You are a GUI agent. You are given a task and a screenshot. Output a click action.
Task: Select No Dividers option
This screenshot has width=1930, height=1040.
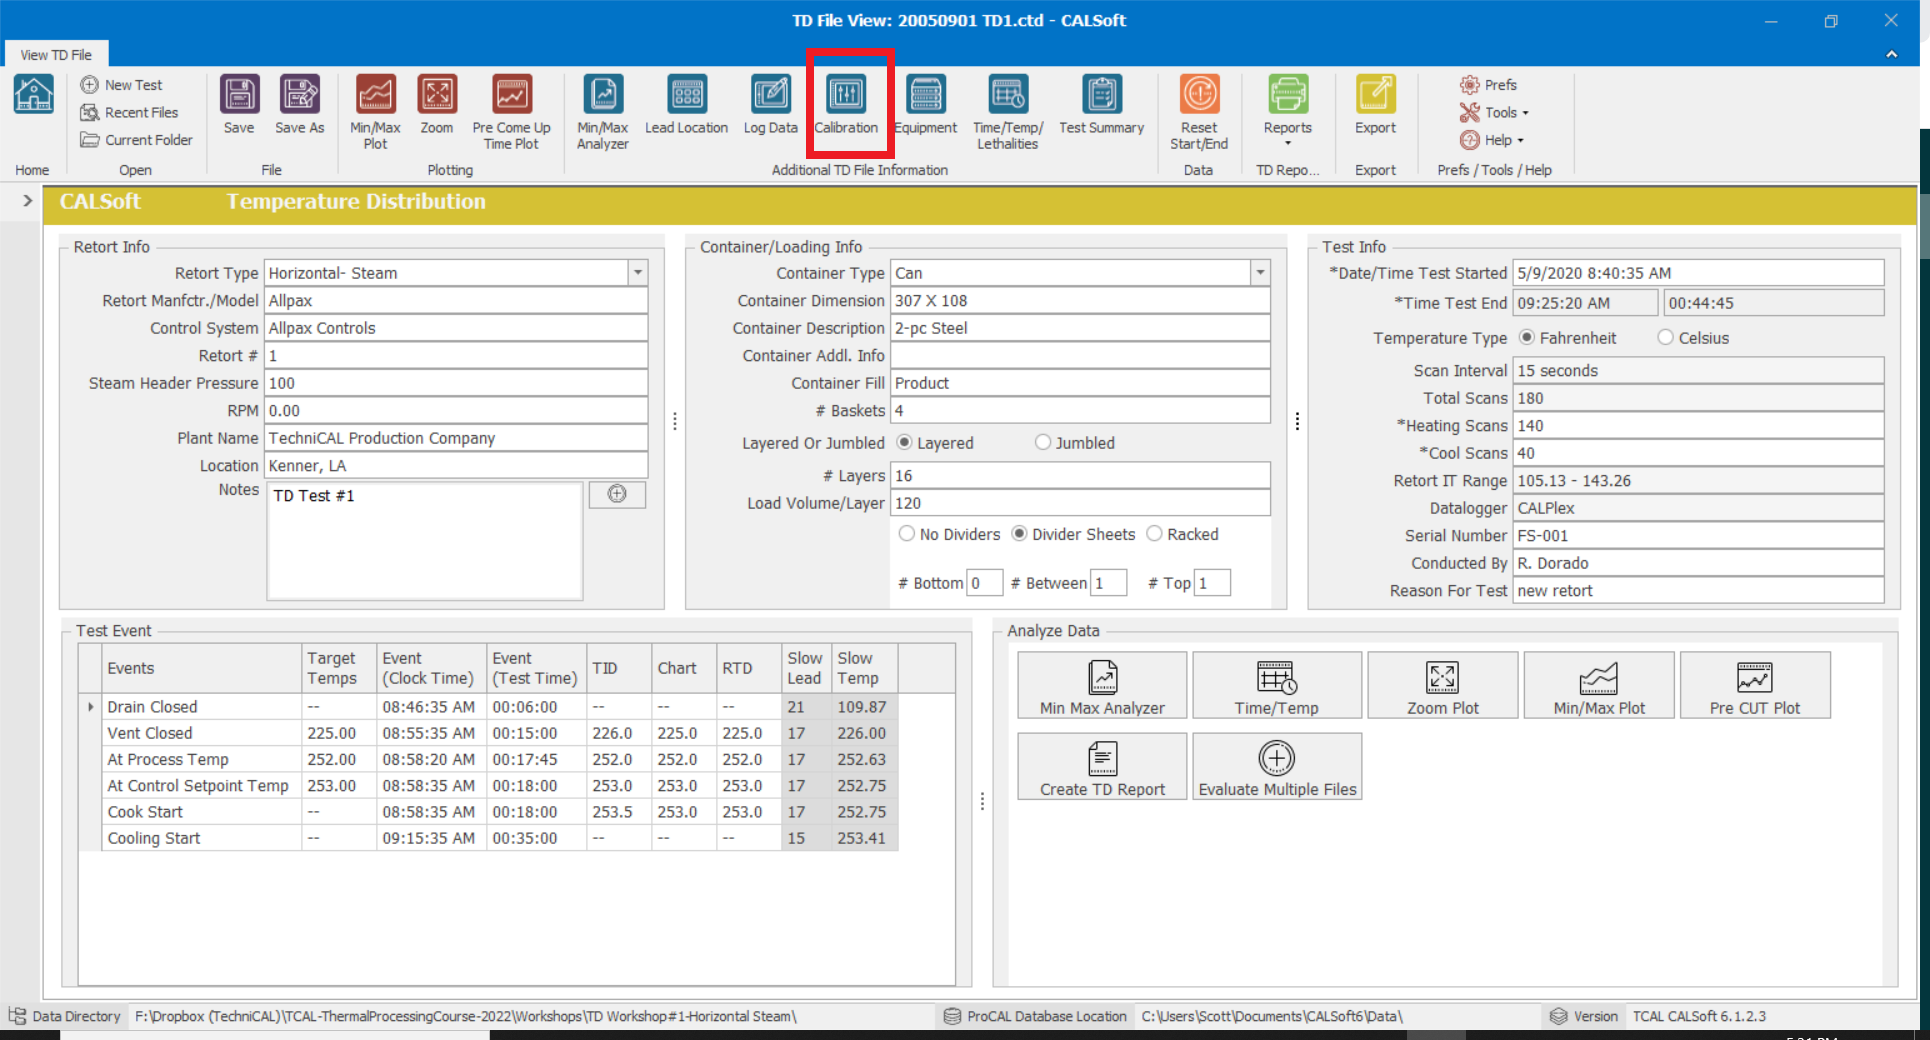click(x=907, y=534)
